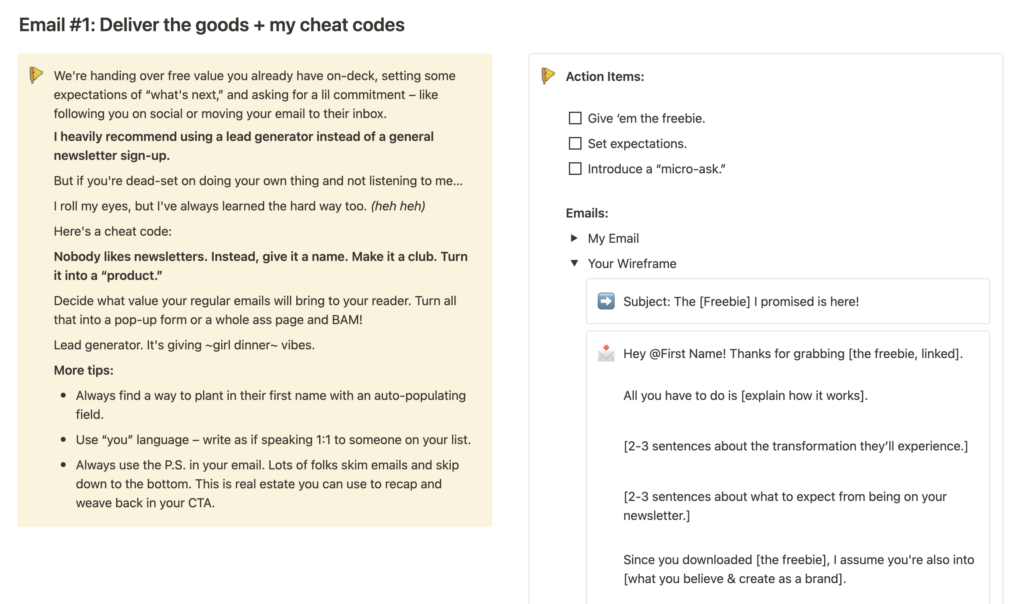Check the "Give 'em the freebie" checkbox

(575, 118)
